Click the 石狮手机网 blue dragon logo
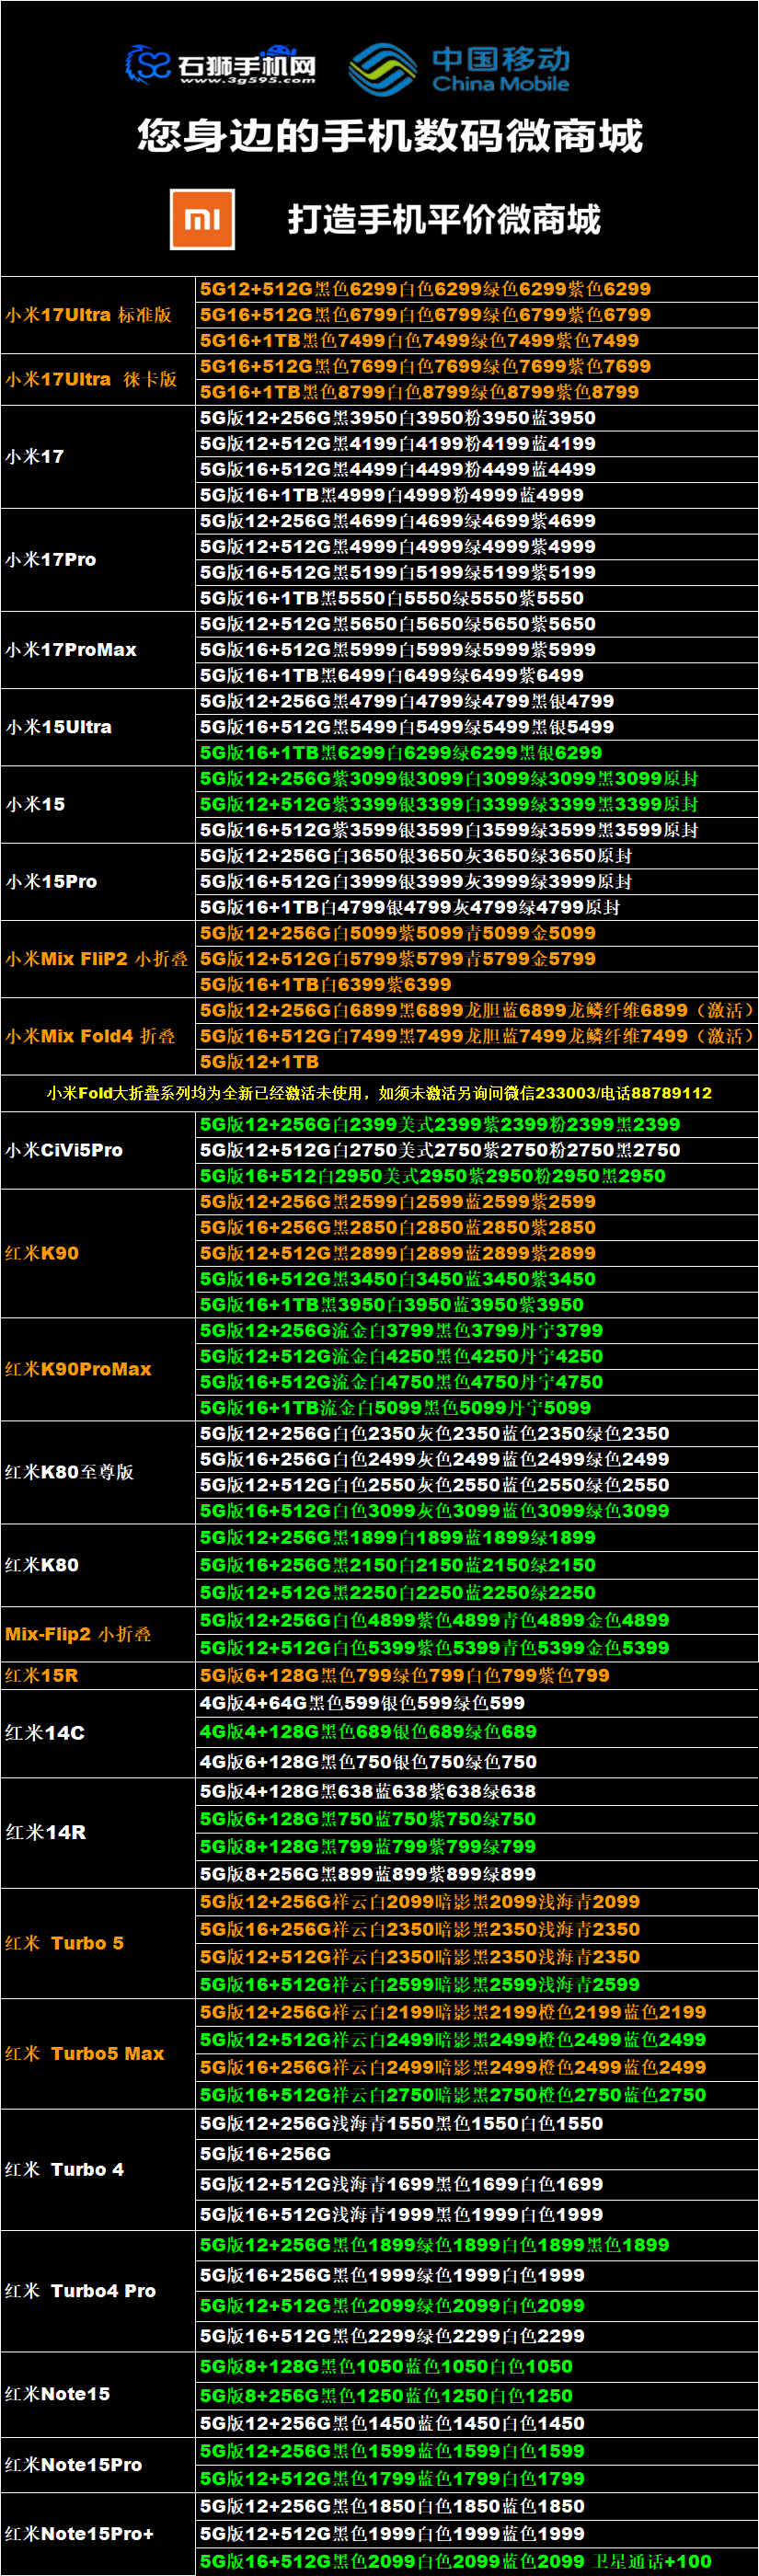Viewport: 759px width, 2576px height. tap(148, 65)
